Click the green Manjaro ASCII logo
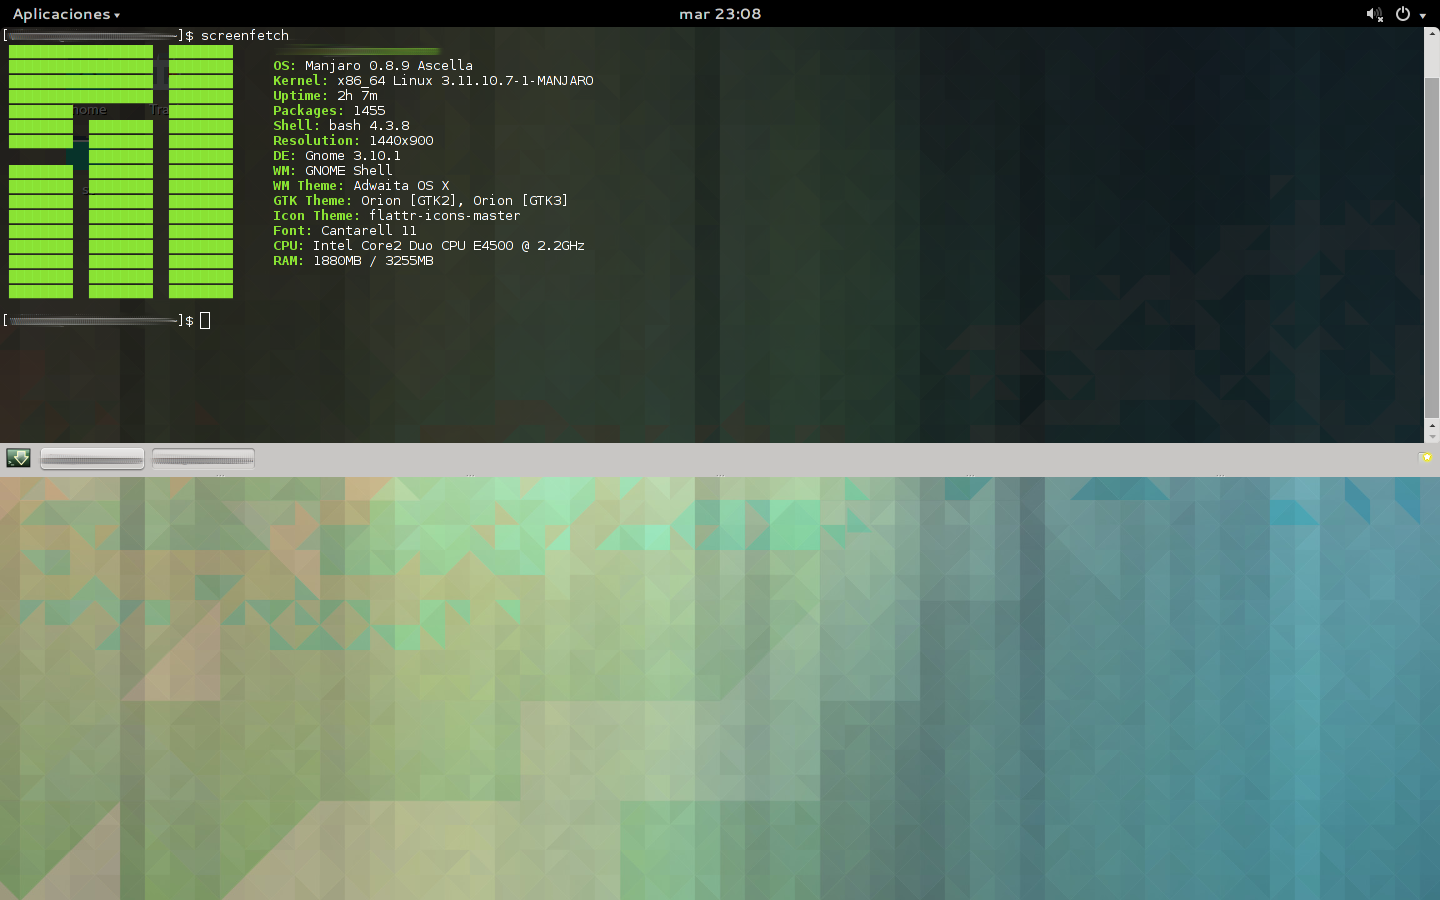Viewport: 1440px width, 900px height. click(120, 171)
